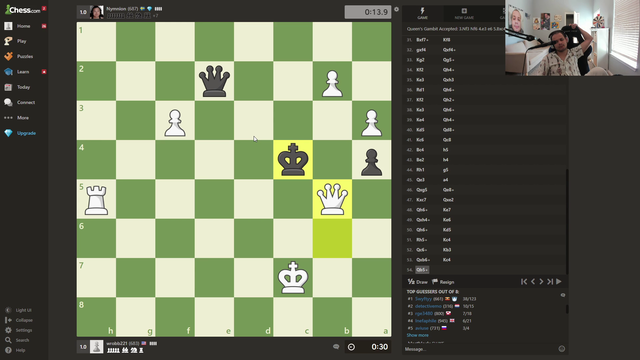Open Puzzles in the sidebar

point(25,56)
